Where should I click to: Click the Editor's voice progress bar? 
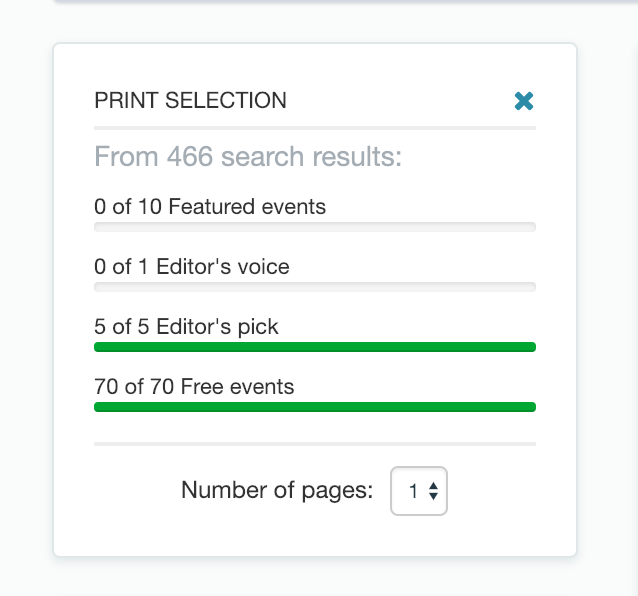click(315, 287)
